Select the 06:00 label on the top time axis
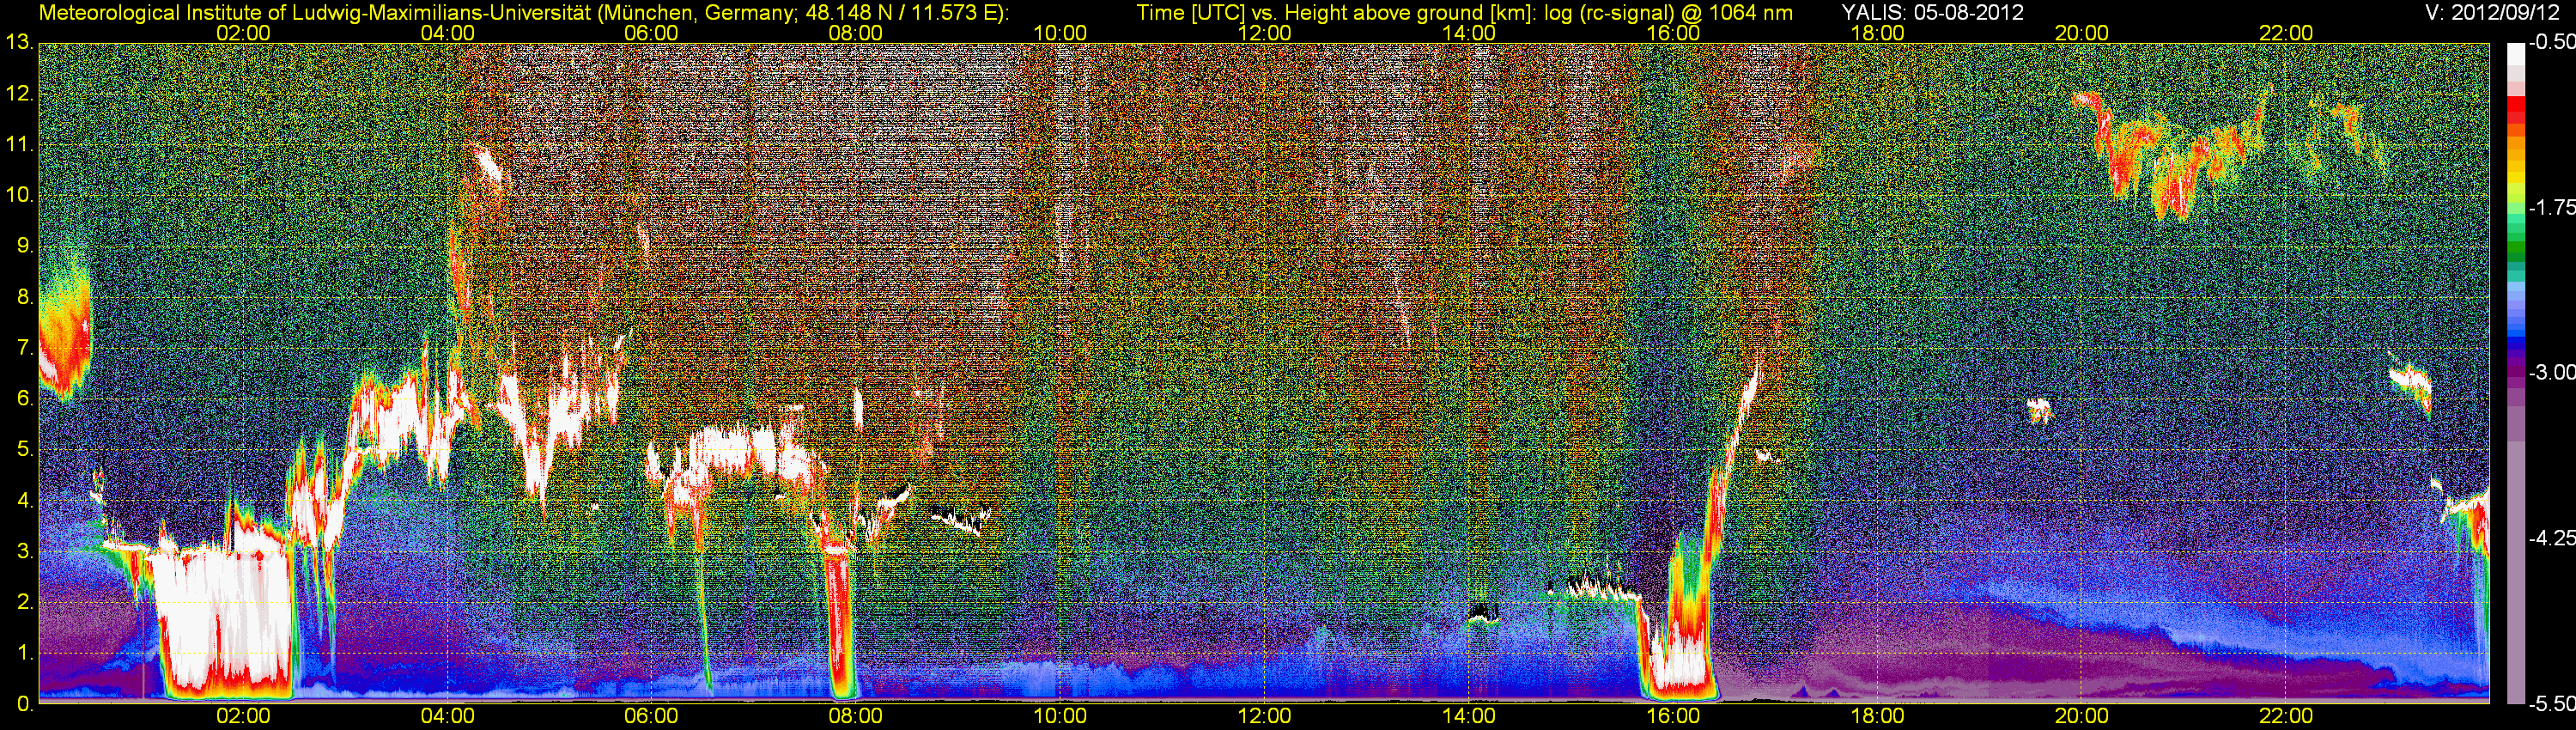 (651, 32)
